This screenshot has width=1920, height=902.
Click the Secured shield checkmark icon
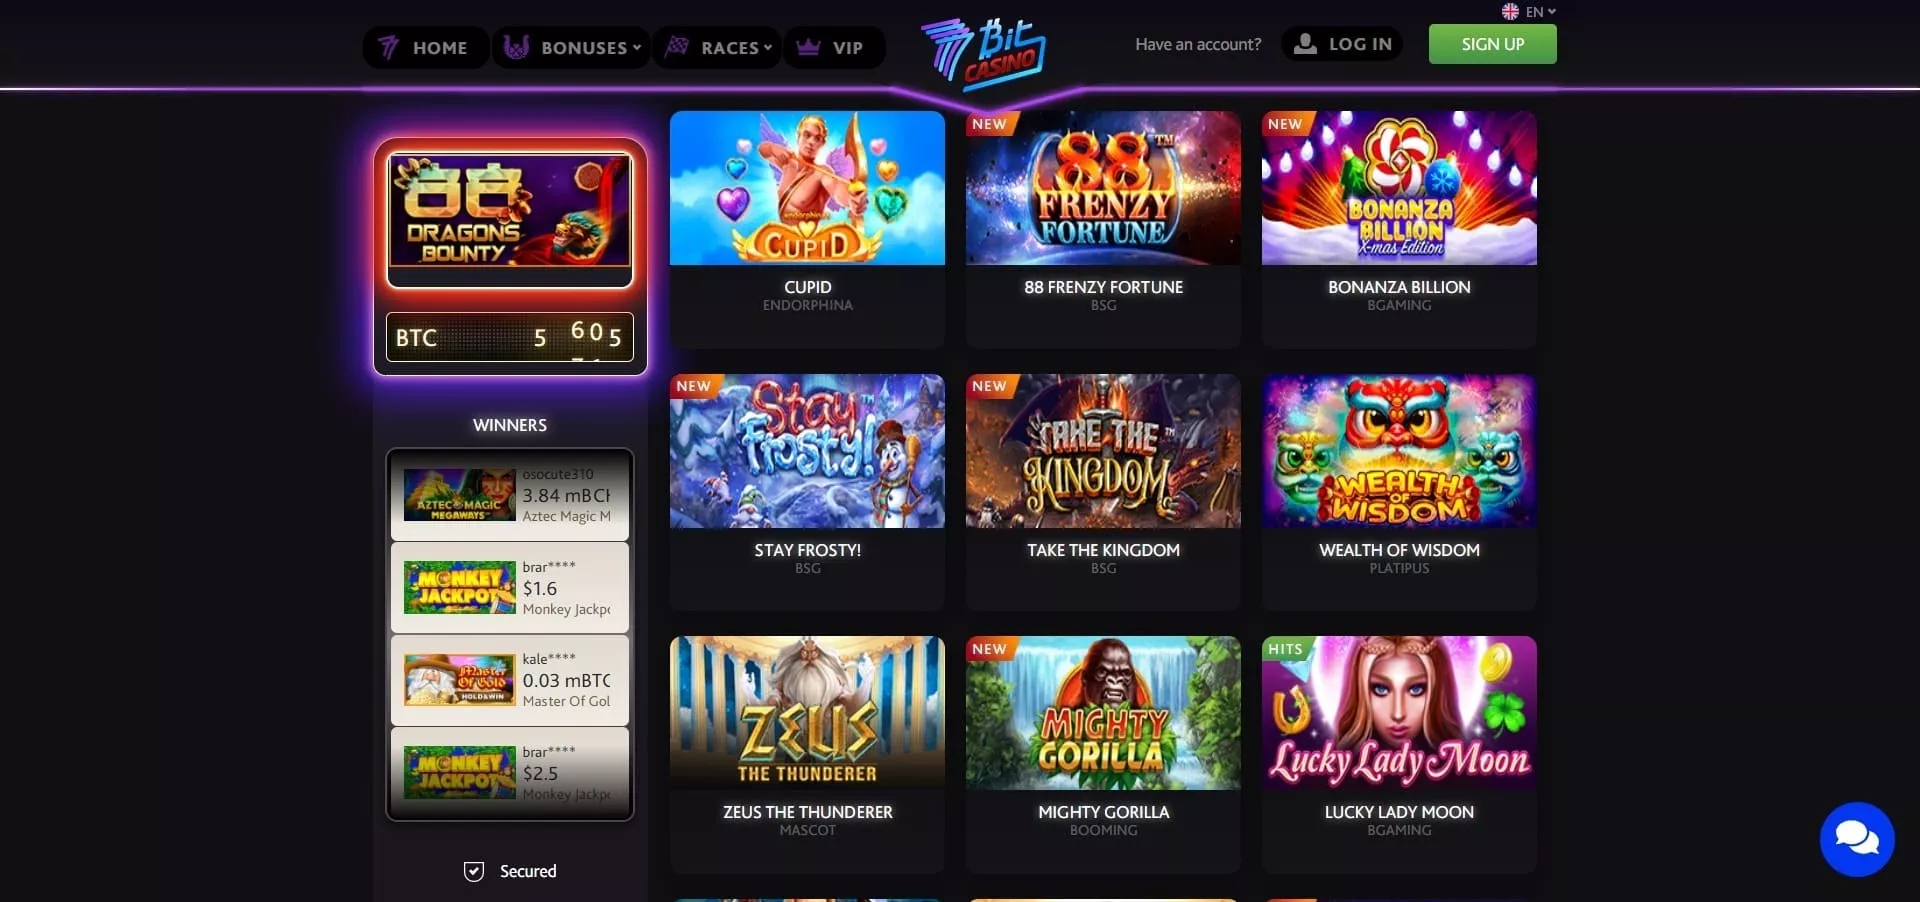[x=474, y=871]
